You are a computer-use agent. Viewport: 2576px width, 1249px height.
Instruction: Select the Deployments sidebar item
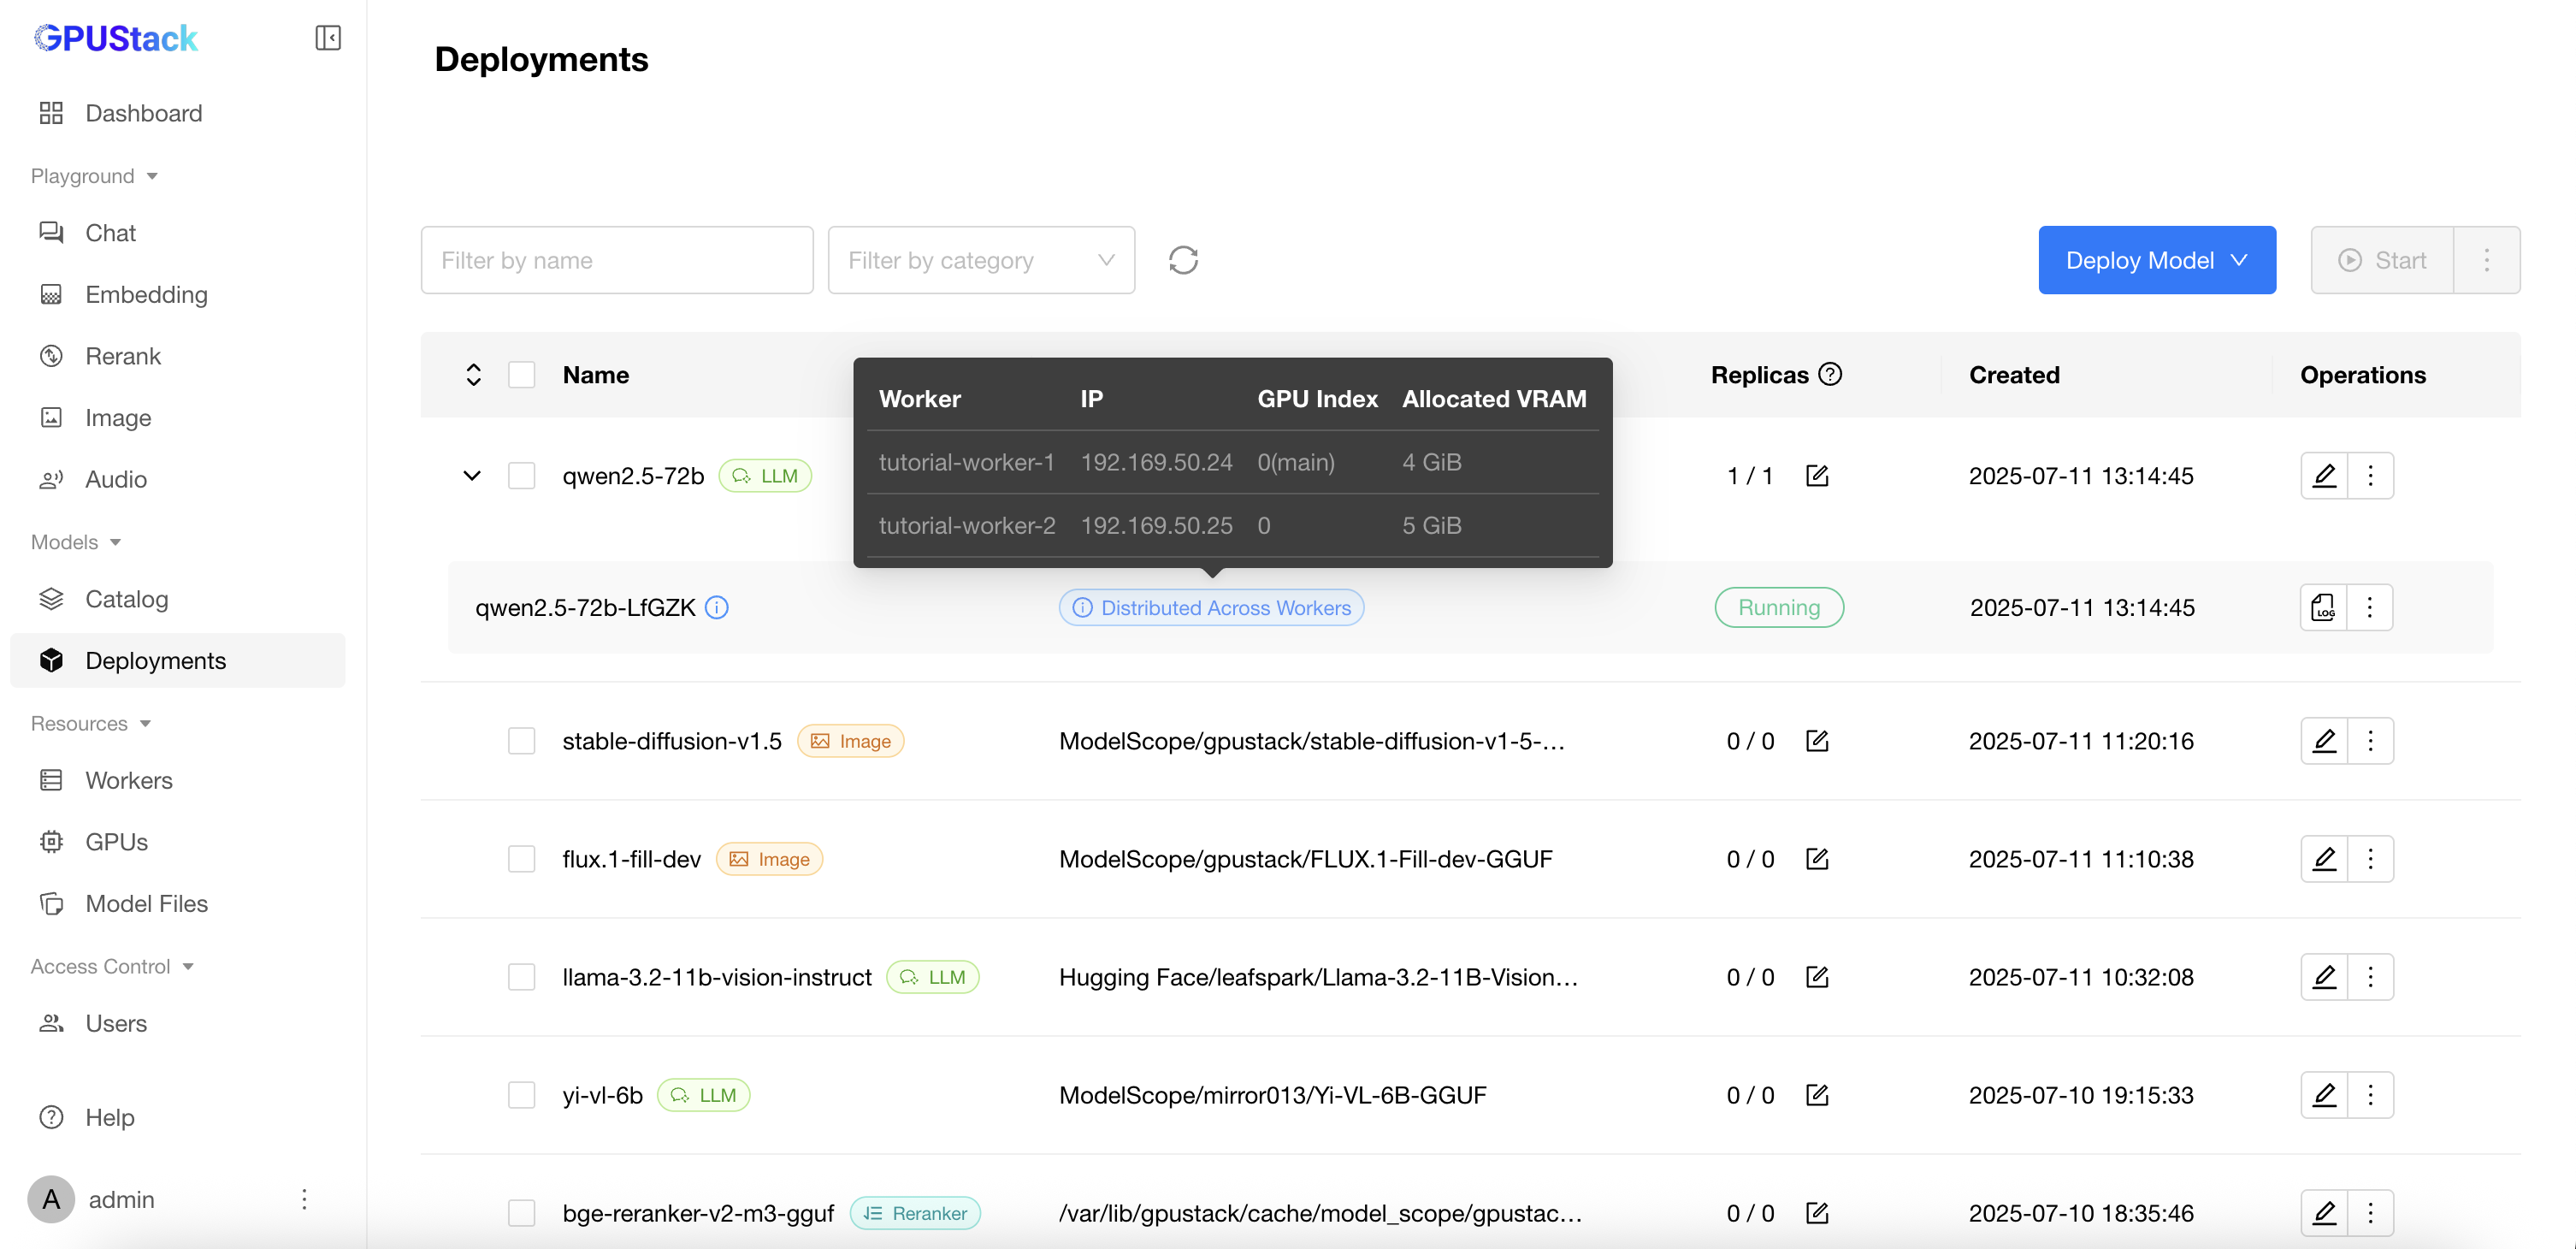pos(178,660)
